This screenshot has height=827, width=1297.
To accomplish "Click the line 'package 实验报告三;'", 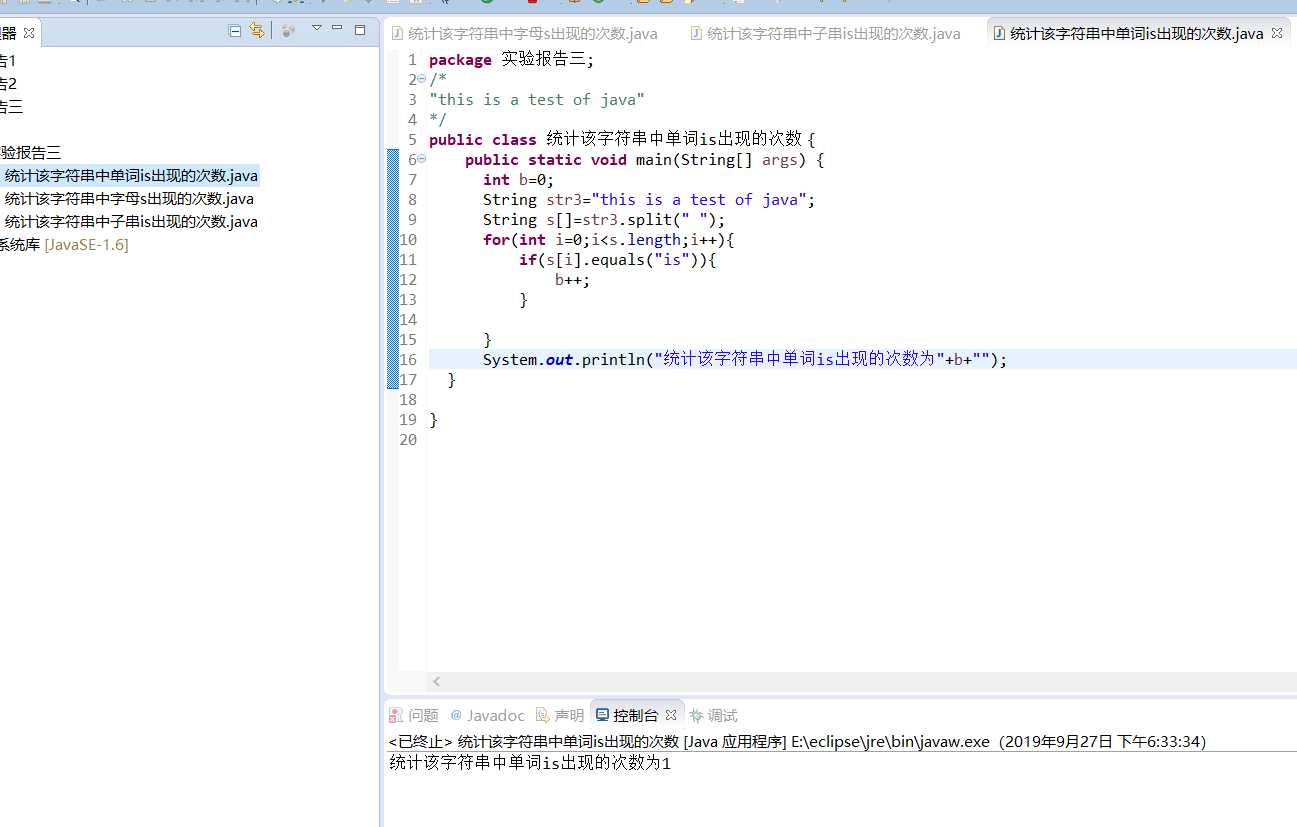I will pos(511,60).
